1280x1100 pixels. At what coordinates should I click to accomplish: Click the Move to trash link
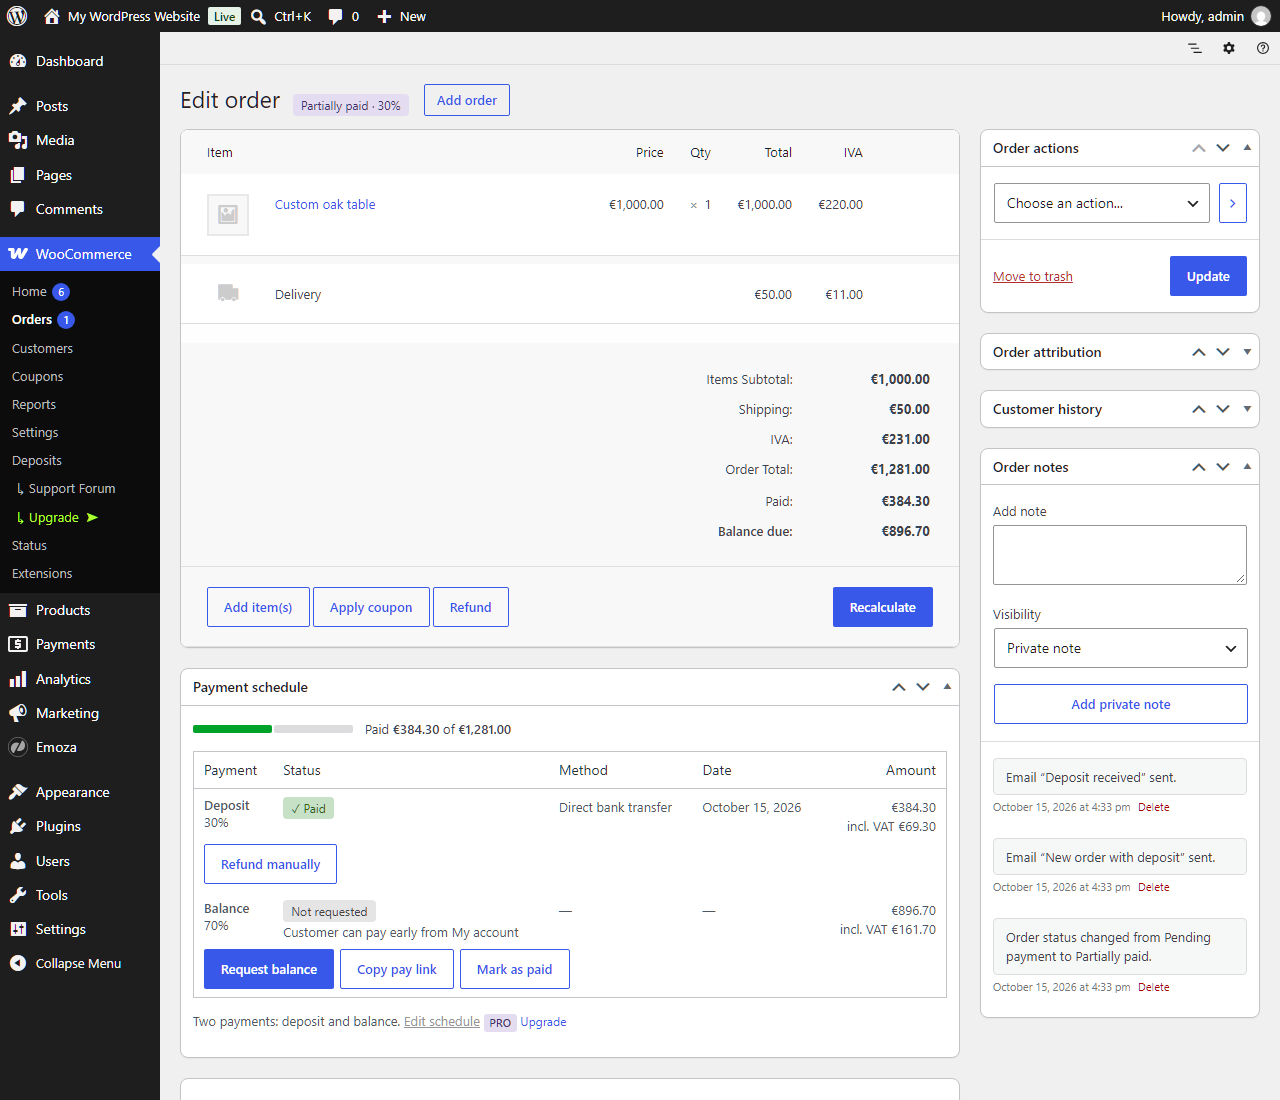pyautogui.click(x=1033, y=277)
